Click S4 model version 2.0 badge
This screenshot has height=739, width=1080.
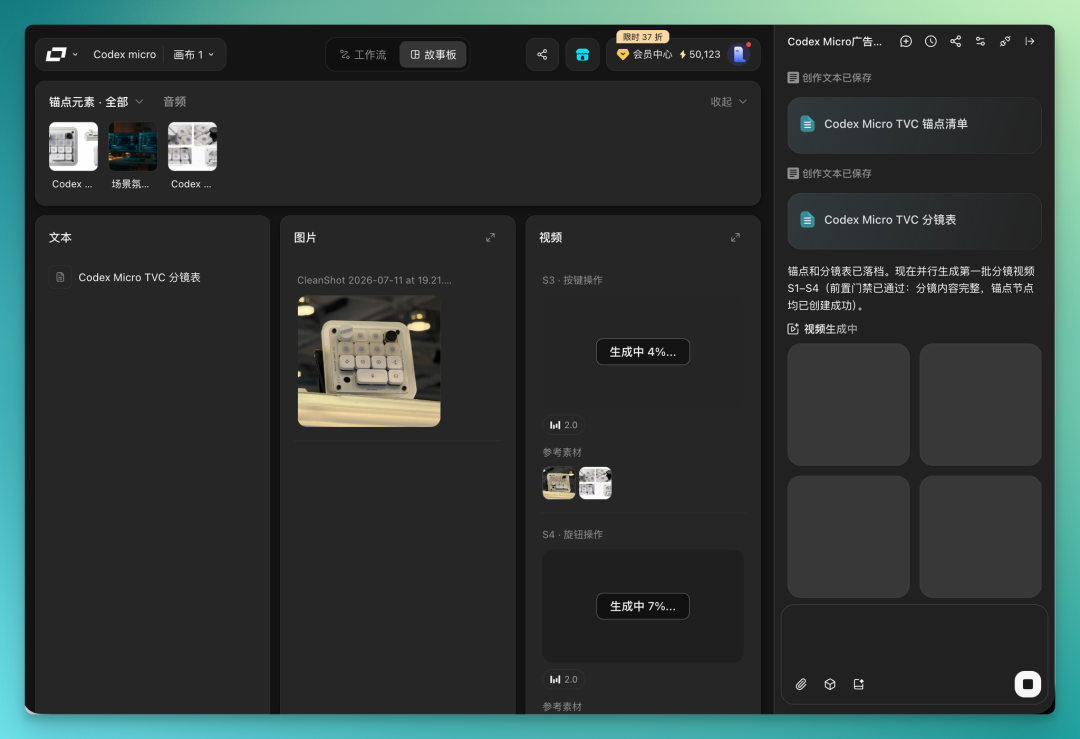[x=563, y=679]
